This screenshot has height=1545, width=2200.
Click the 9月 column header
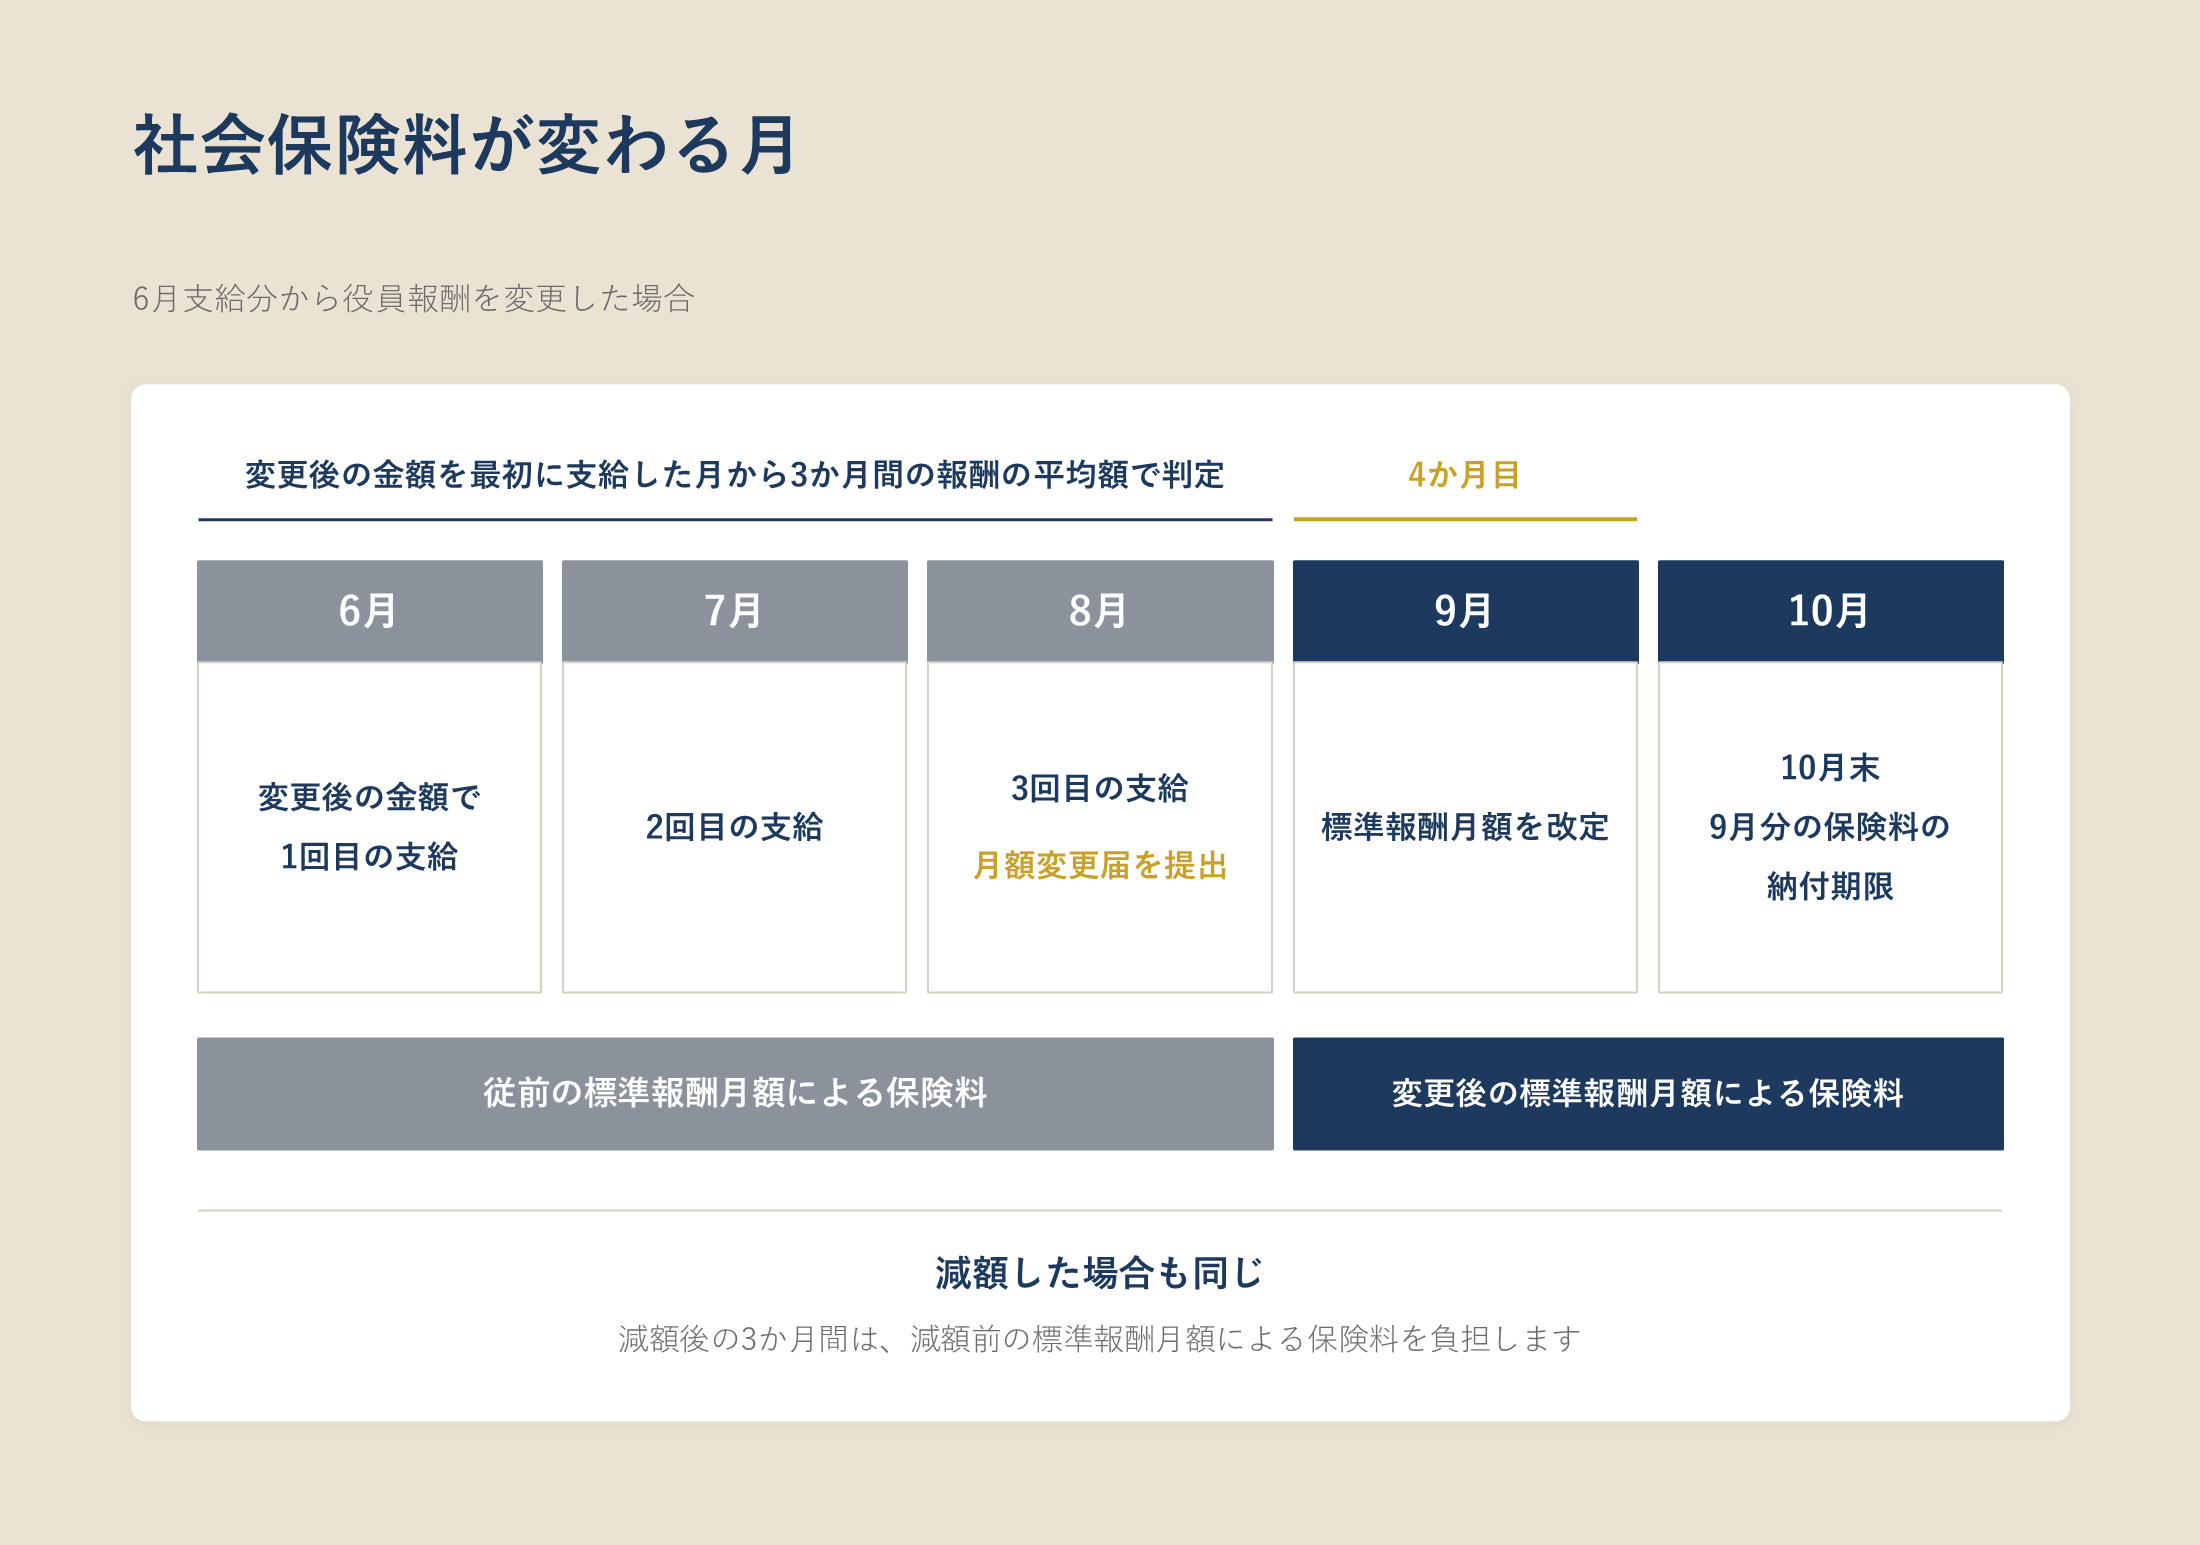coord(1465,610)
